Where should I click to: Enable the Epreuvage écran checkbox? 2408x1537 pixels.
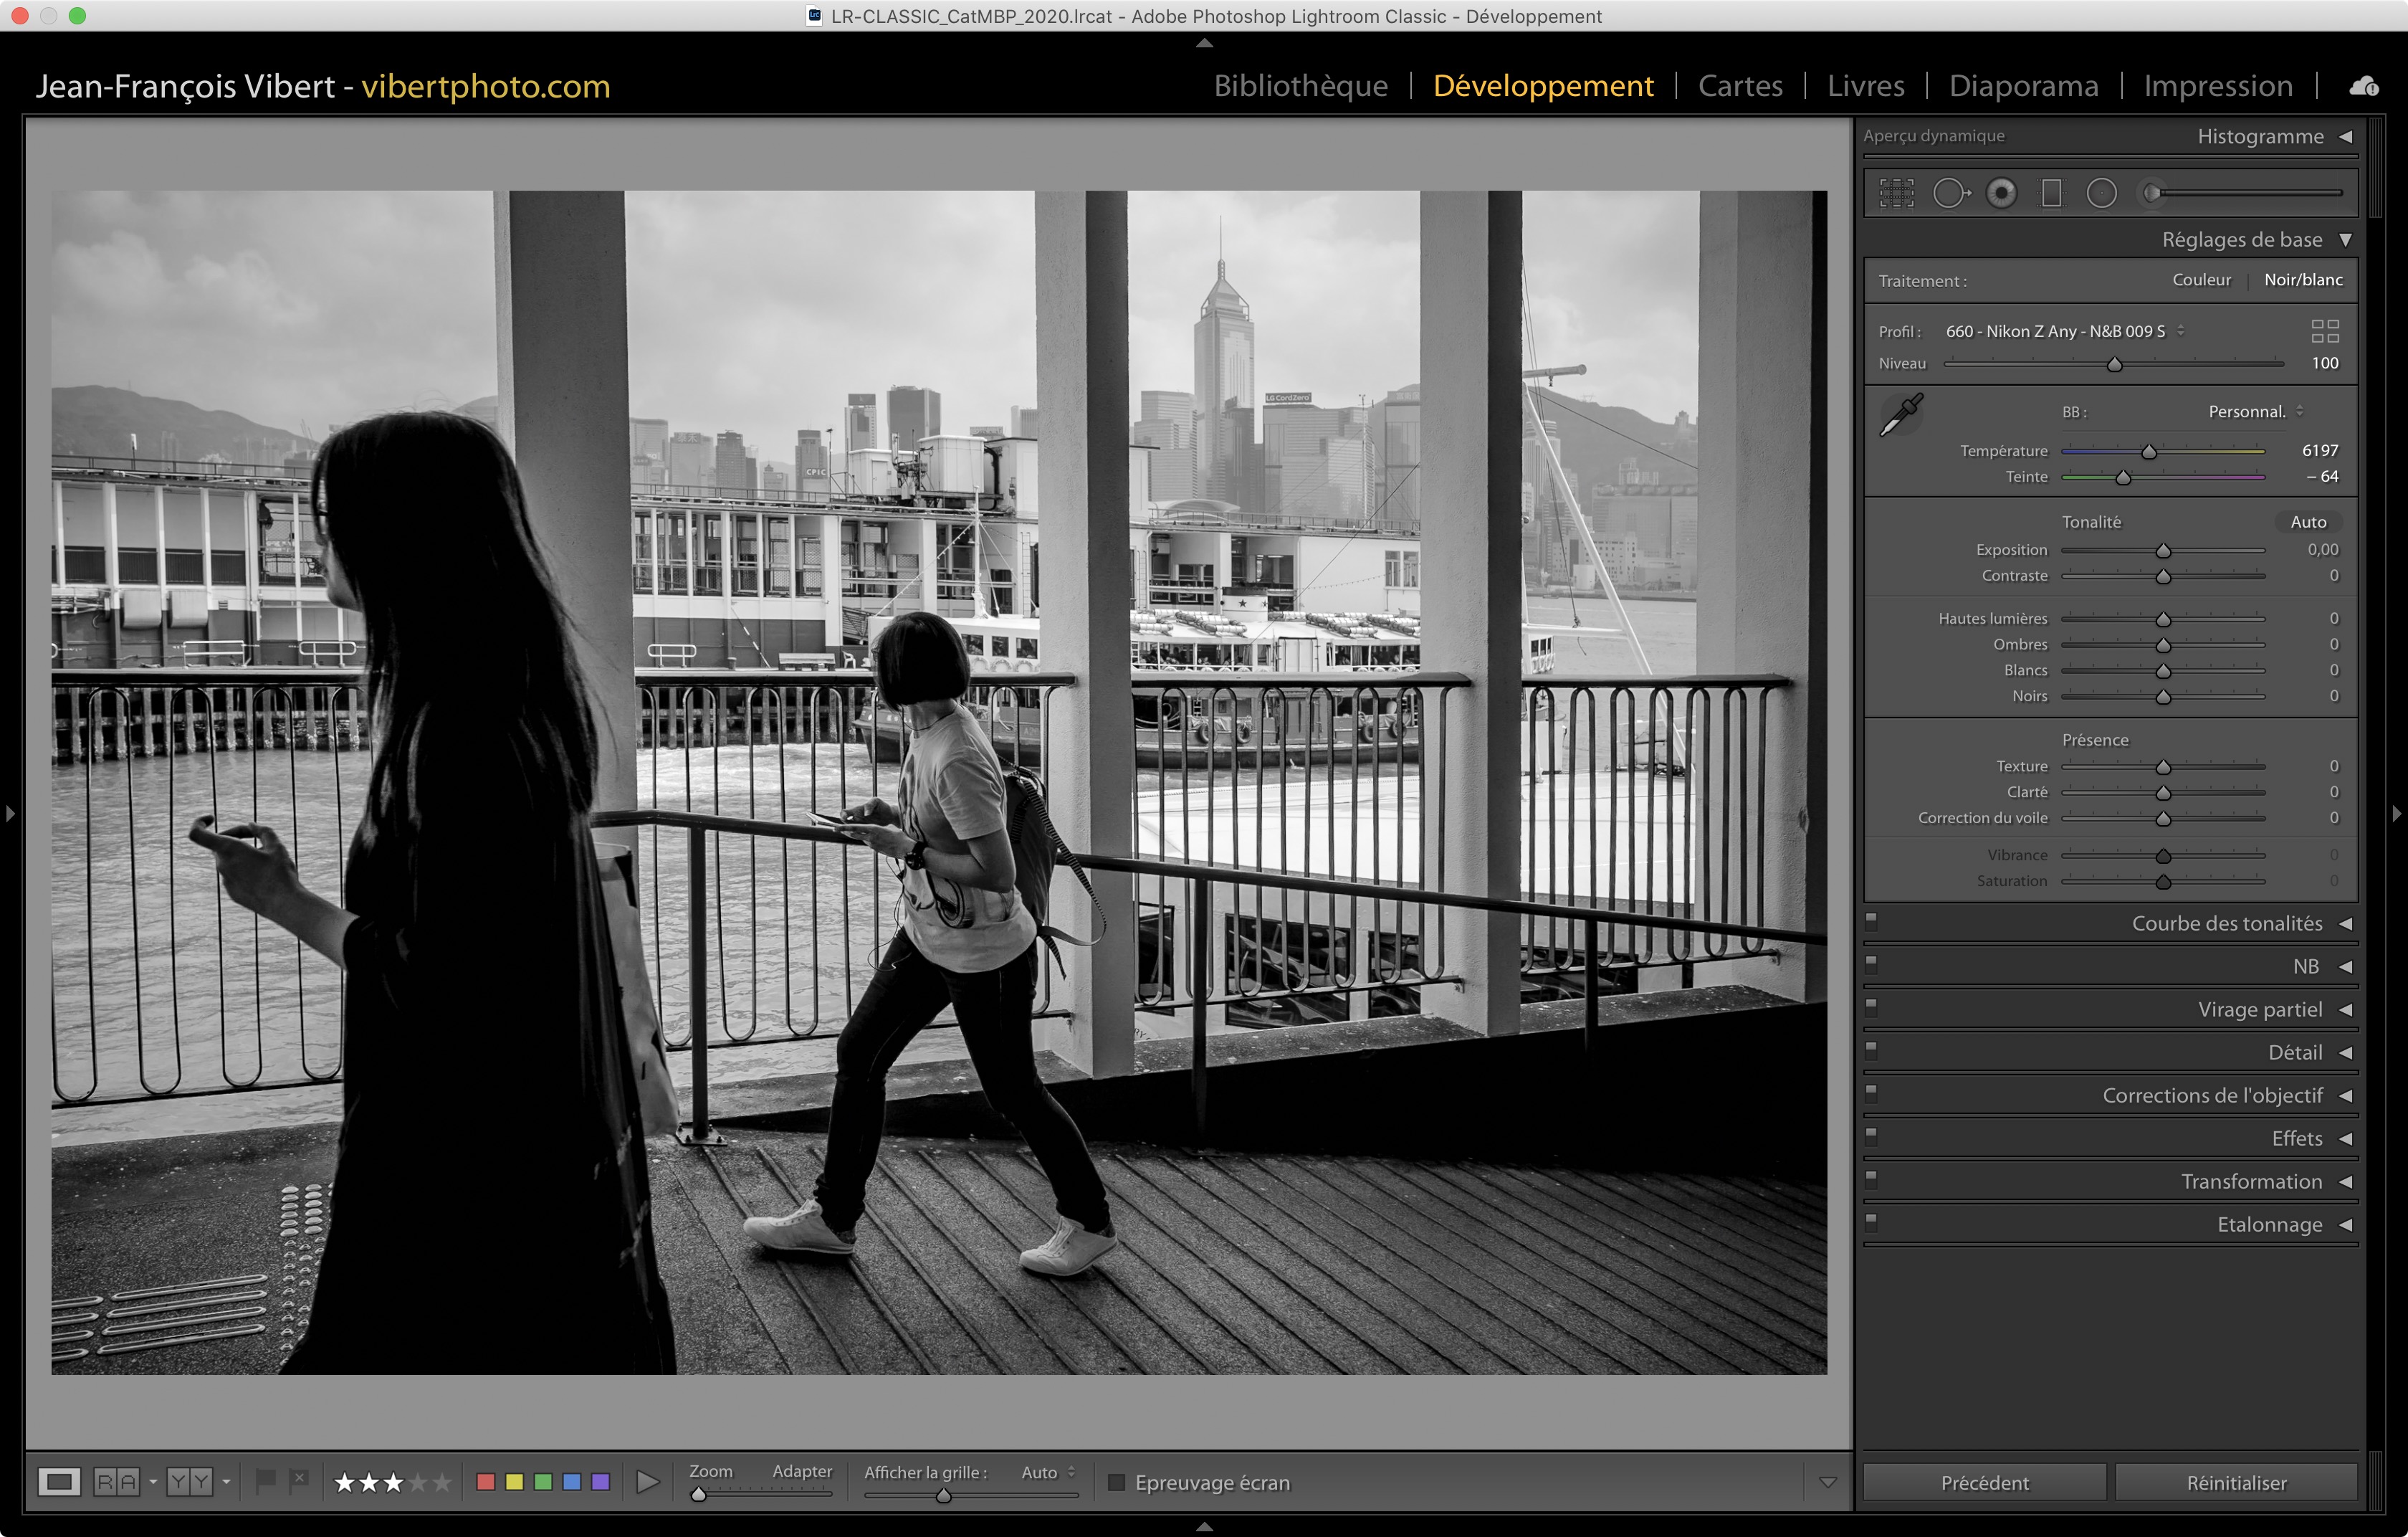(x=1117, y=1482)
